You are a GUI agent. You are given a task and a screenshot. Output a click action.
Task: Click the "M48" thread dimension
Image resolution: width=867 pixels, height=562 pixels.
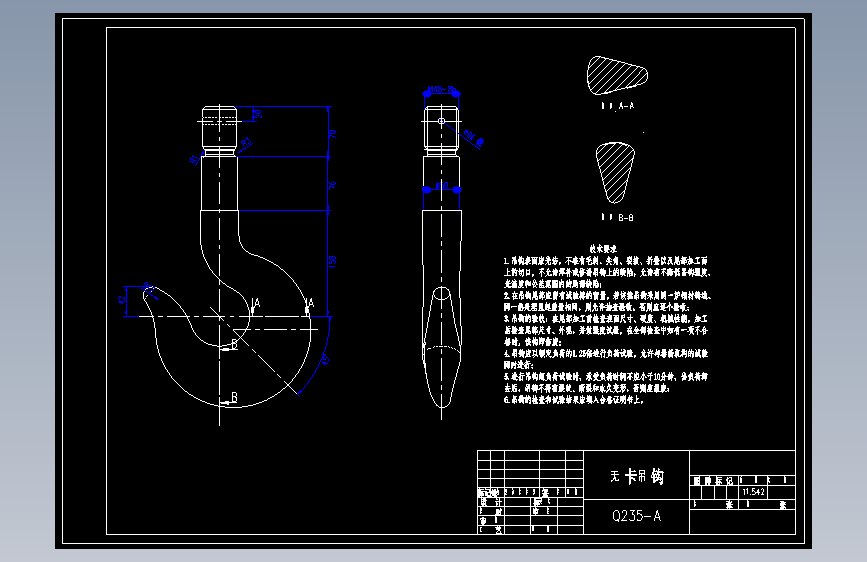click(x=442, y=89)
